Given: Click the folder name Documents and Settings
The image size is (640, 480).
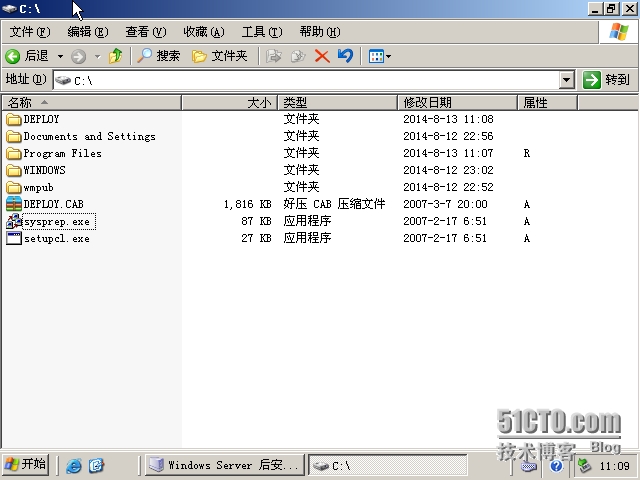Looking at the screenshot, I should click(x=89, y=136).
